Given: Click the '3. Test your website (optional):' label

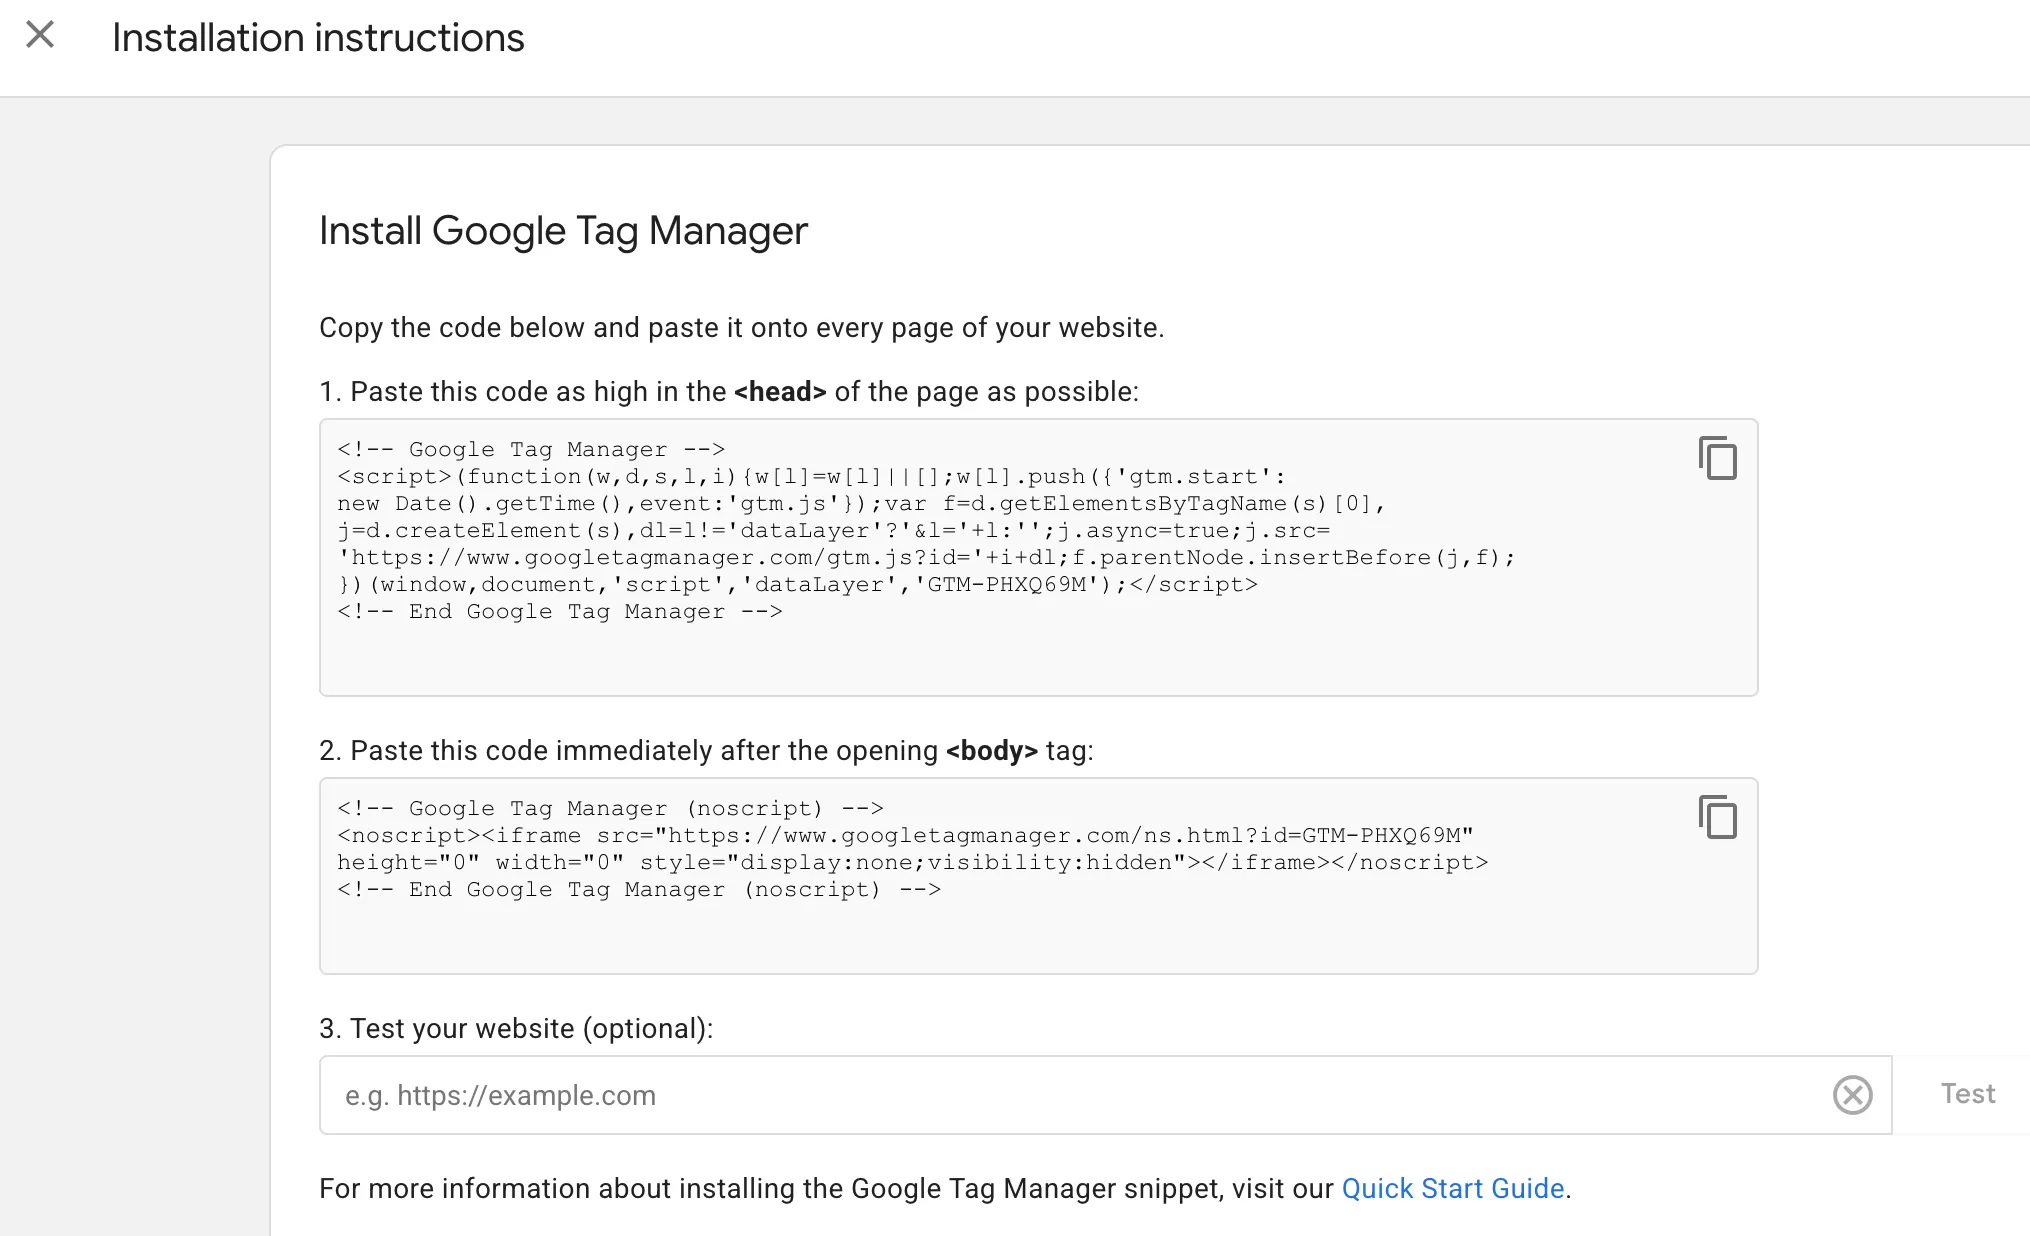Looking at the screenshot, I should [516, 1029].
